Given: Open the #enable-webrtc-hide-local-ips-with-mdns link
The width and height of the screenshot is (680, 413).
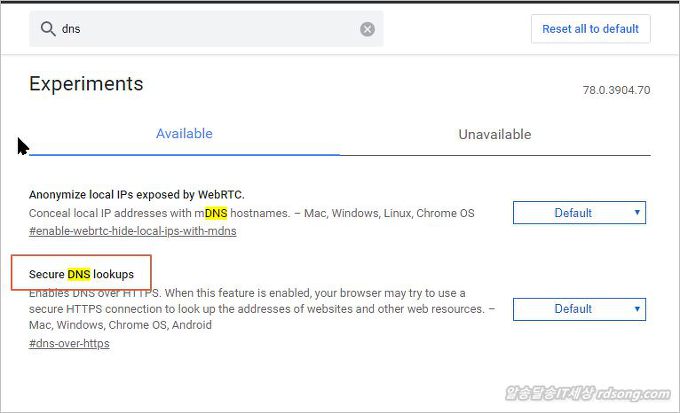Looking at the screenshot, I should click(x=132, y=231).
